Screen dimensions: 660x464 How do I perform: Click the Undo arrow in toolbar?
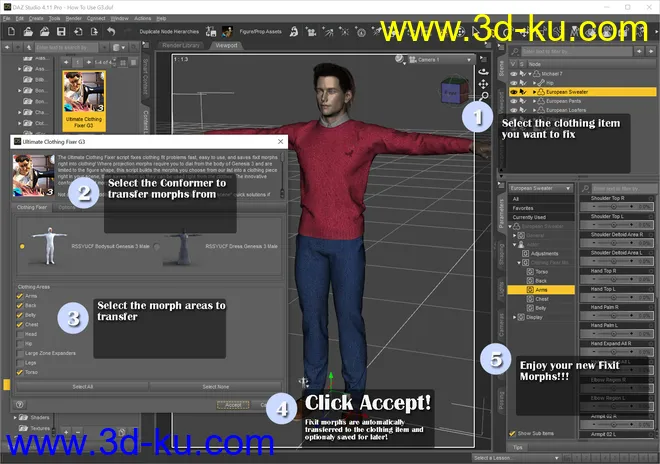coord(109,32)
